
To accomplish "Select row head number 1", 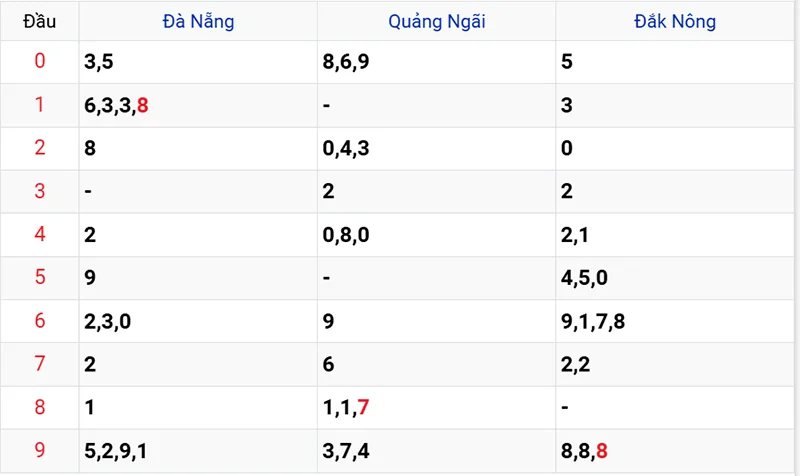I will [40, 104].
